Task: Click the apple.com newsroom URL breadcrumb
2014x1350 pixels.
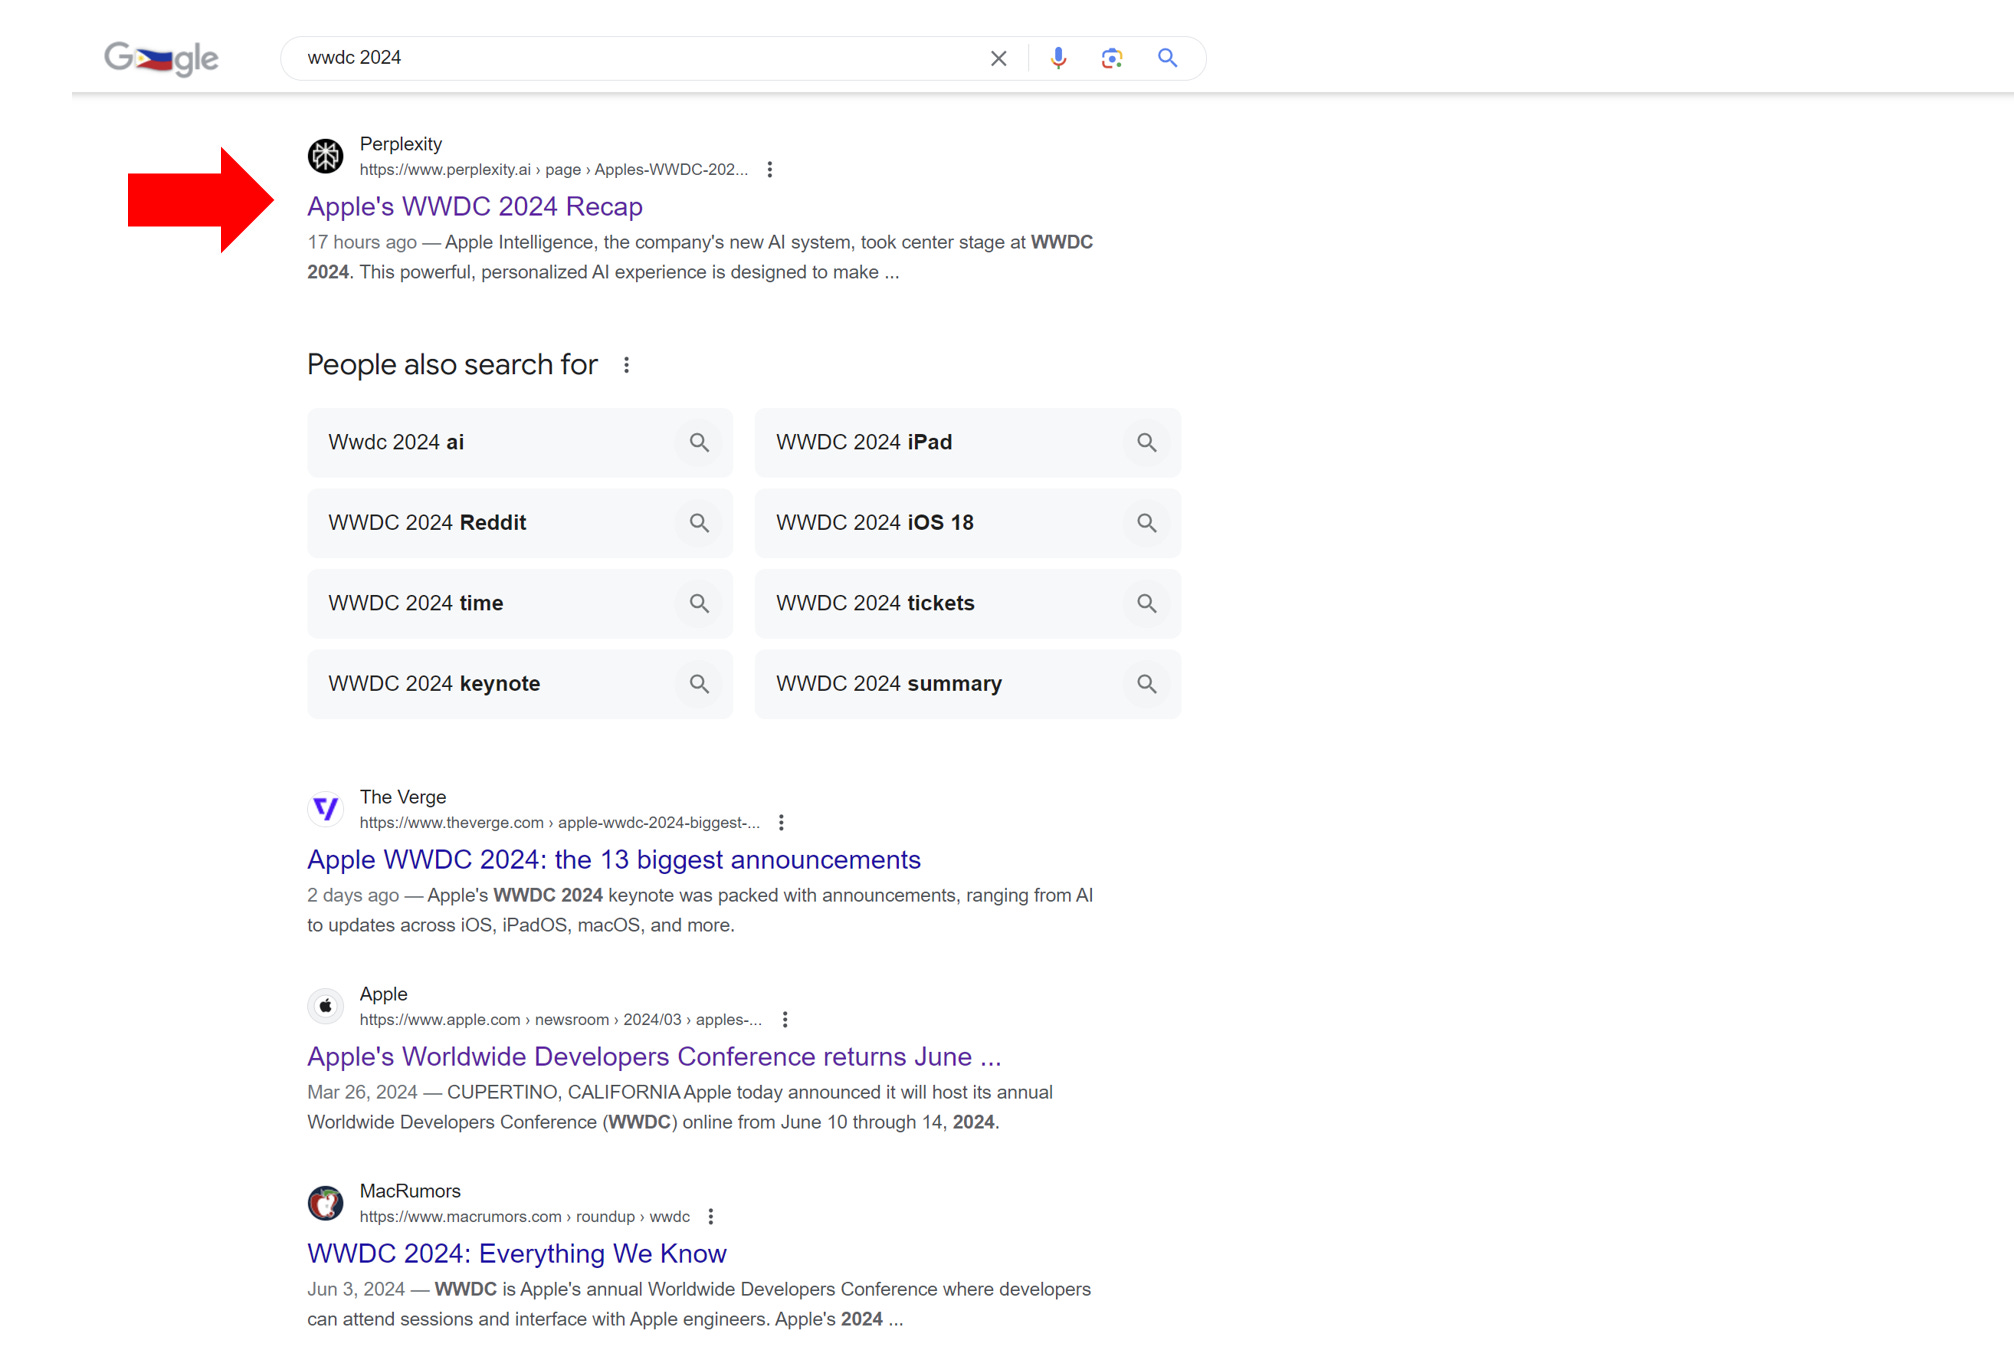Action: tap(561, 1020)
